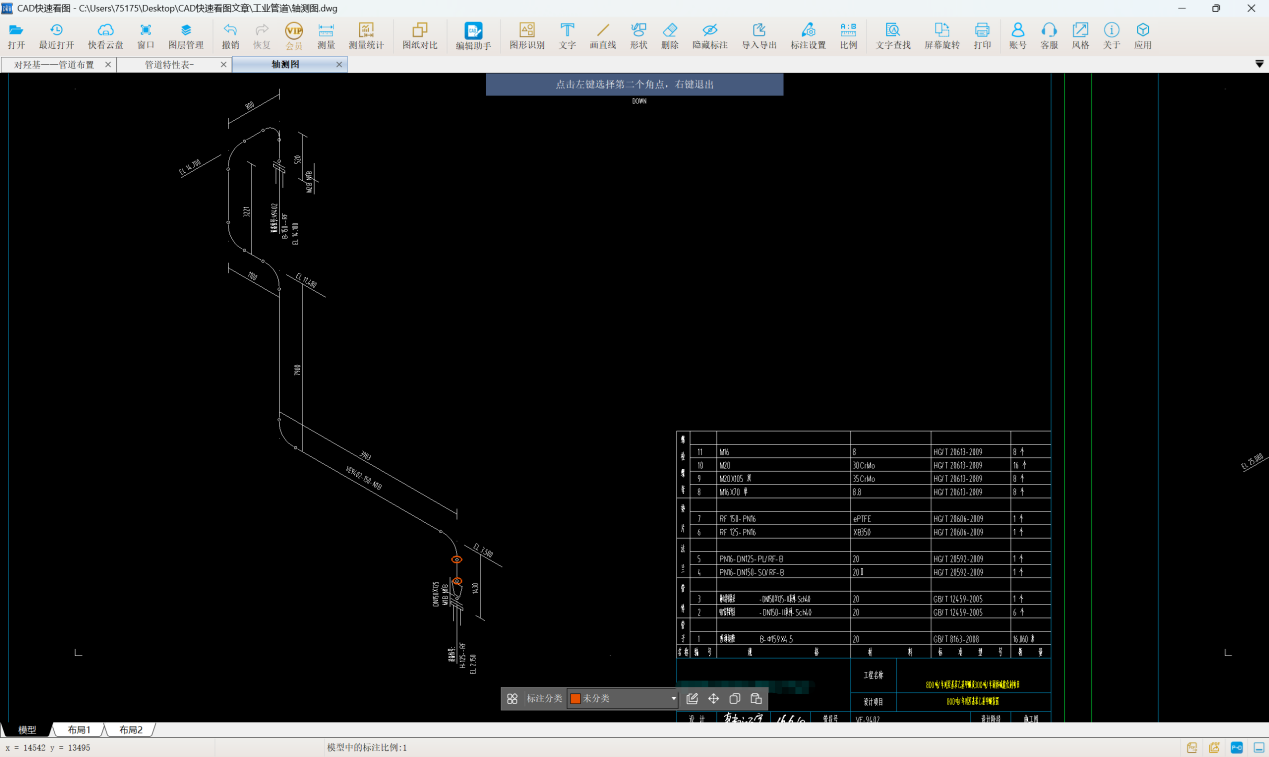The image size is (1269, 757).
Task: Expand the 未分类 annotation category dropdown
Action: point(673,699)
